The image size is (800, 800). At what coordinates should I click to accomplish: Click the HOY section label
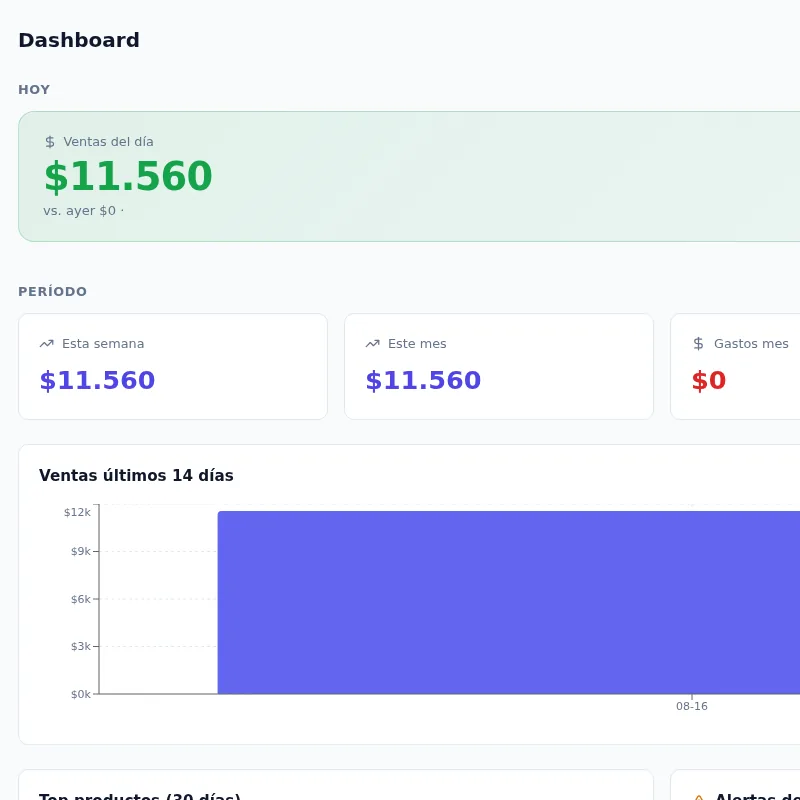[34, 90]
